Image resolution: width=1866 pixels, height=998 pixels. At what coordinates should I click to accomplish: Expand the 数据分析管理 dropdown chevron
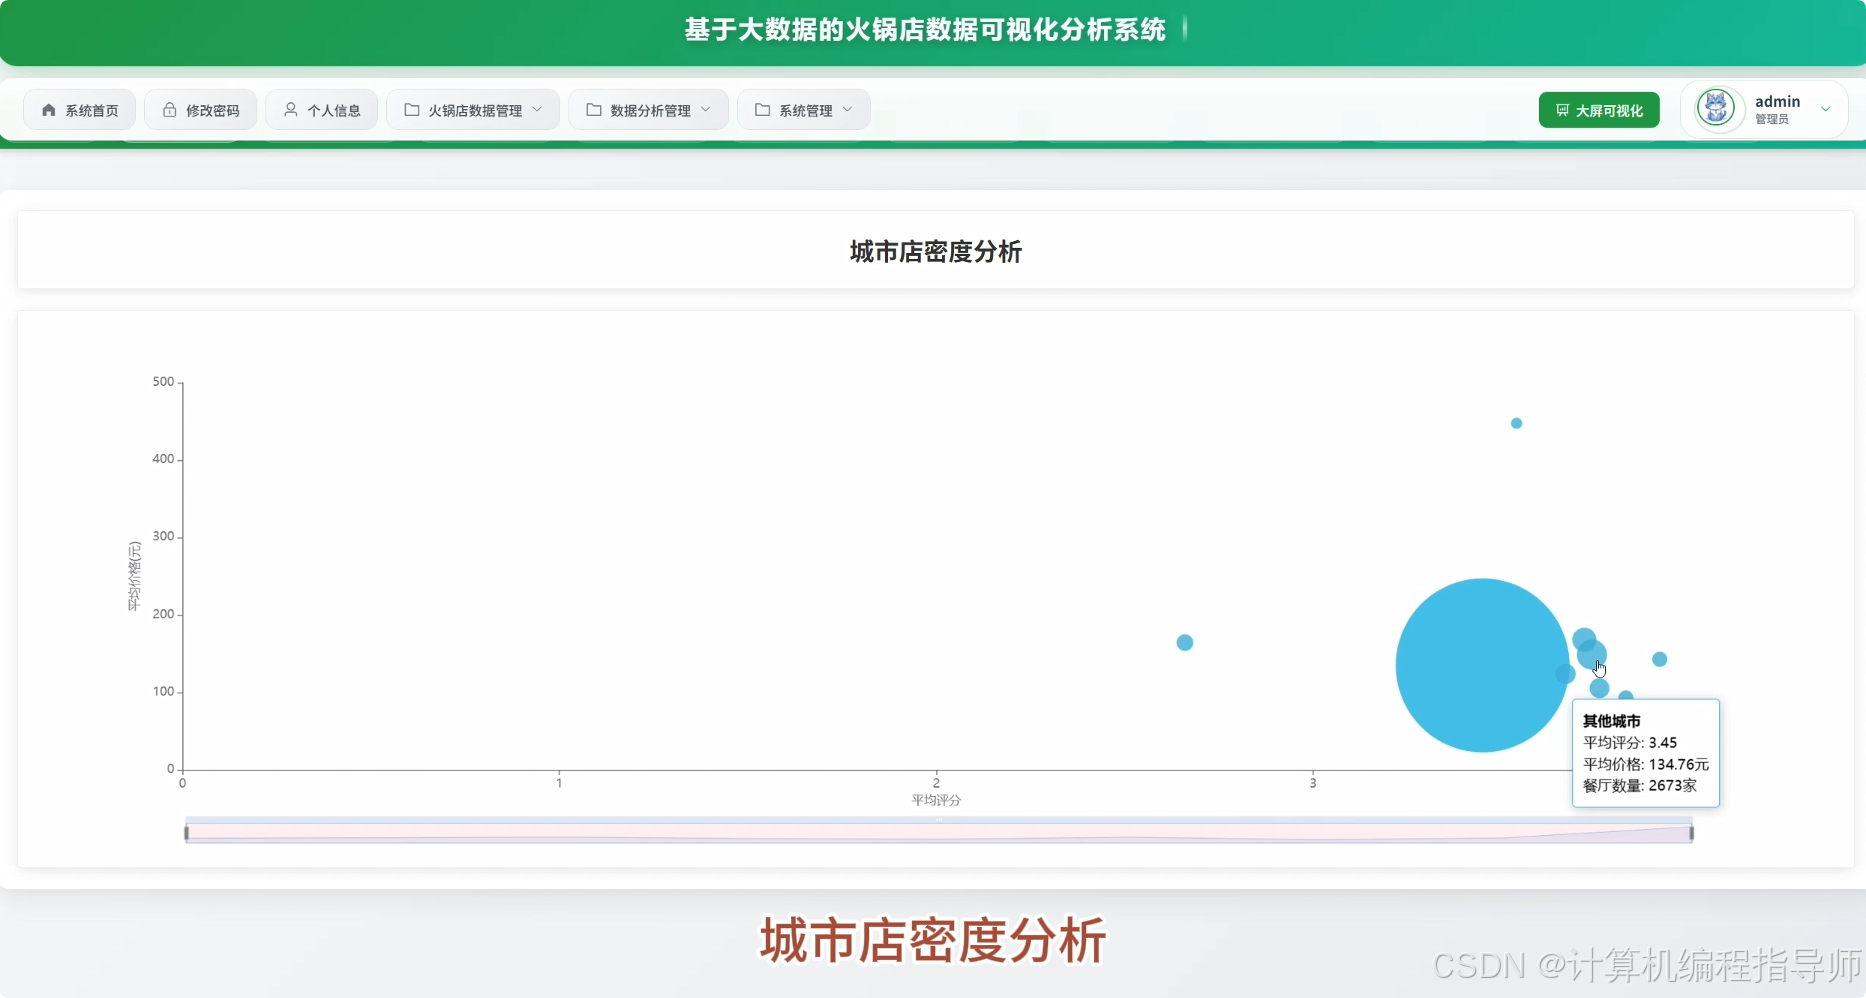[706, 110]
